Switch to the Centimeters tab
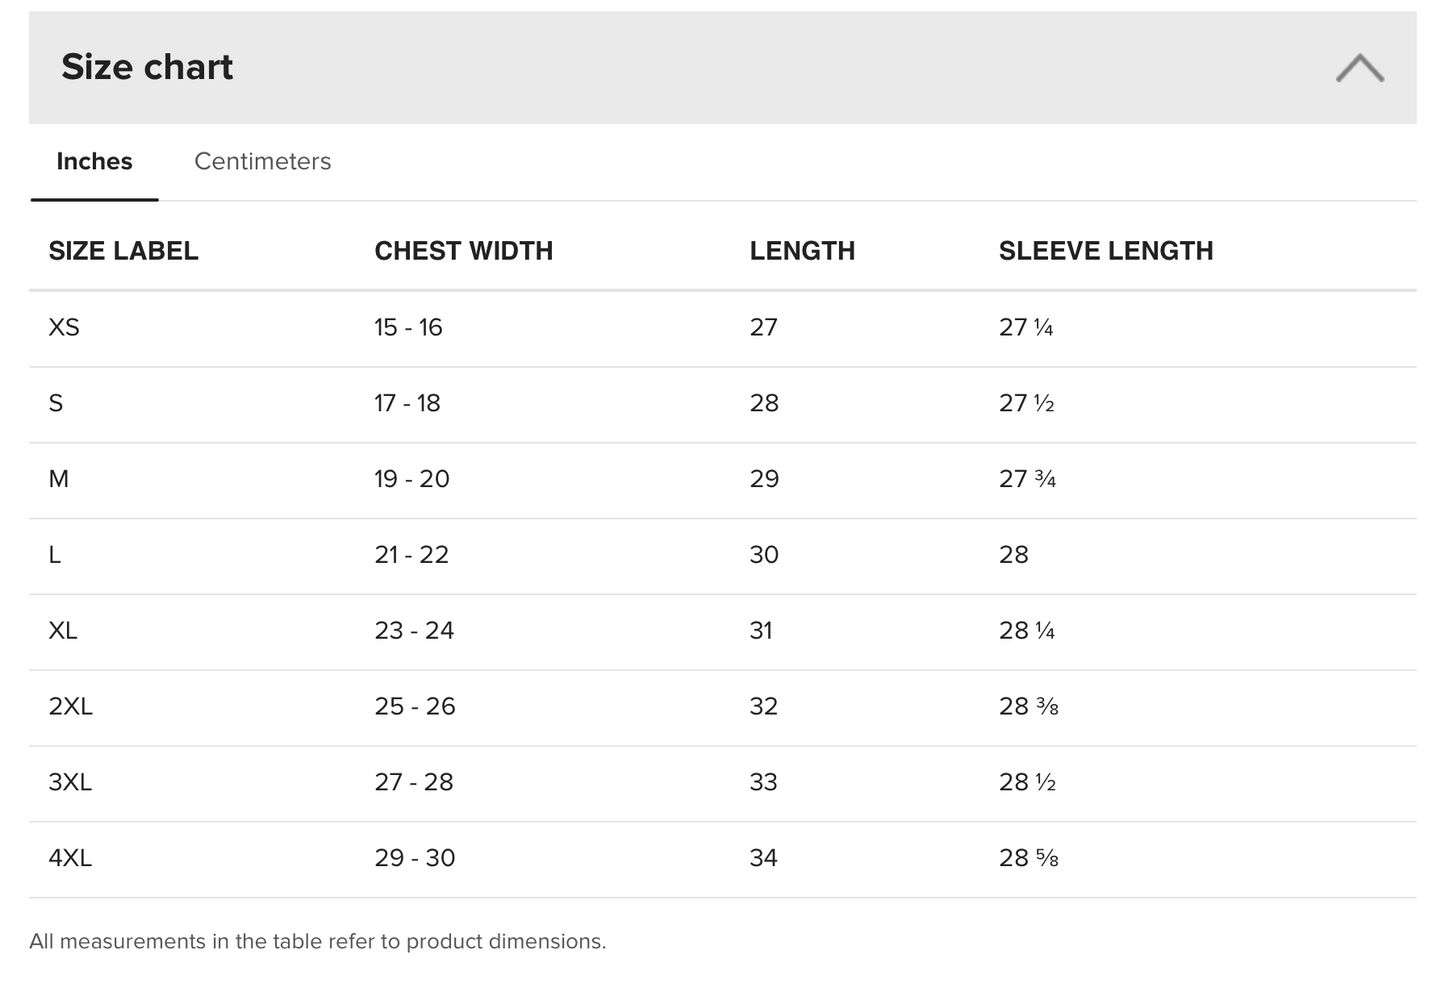1445x1000 pixels. [263, 161]
